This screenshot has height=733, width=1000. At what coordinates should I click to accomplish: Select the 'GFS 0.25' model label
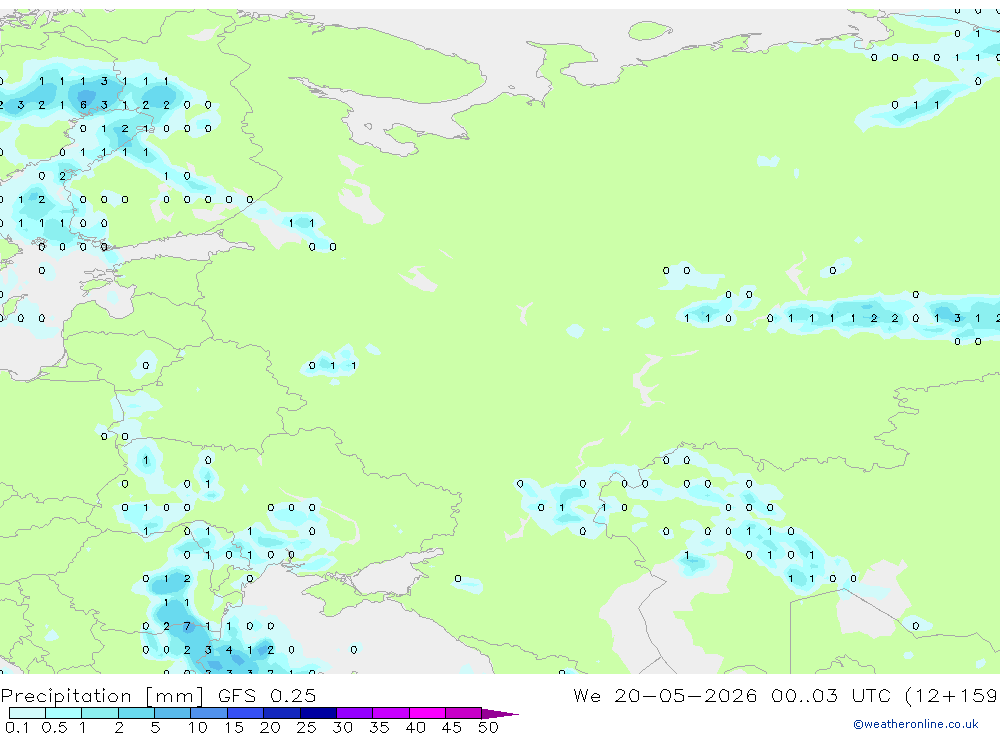[x=267, y=695]
